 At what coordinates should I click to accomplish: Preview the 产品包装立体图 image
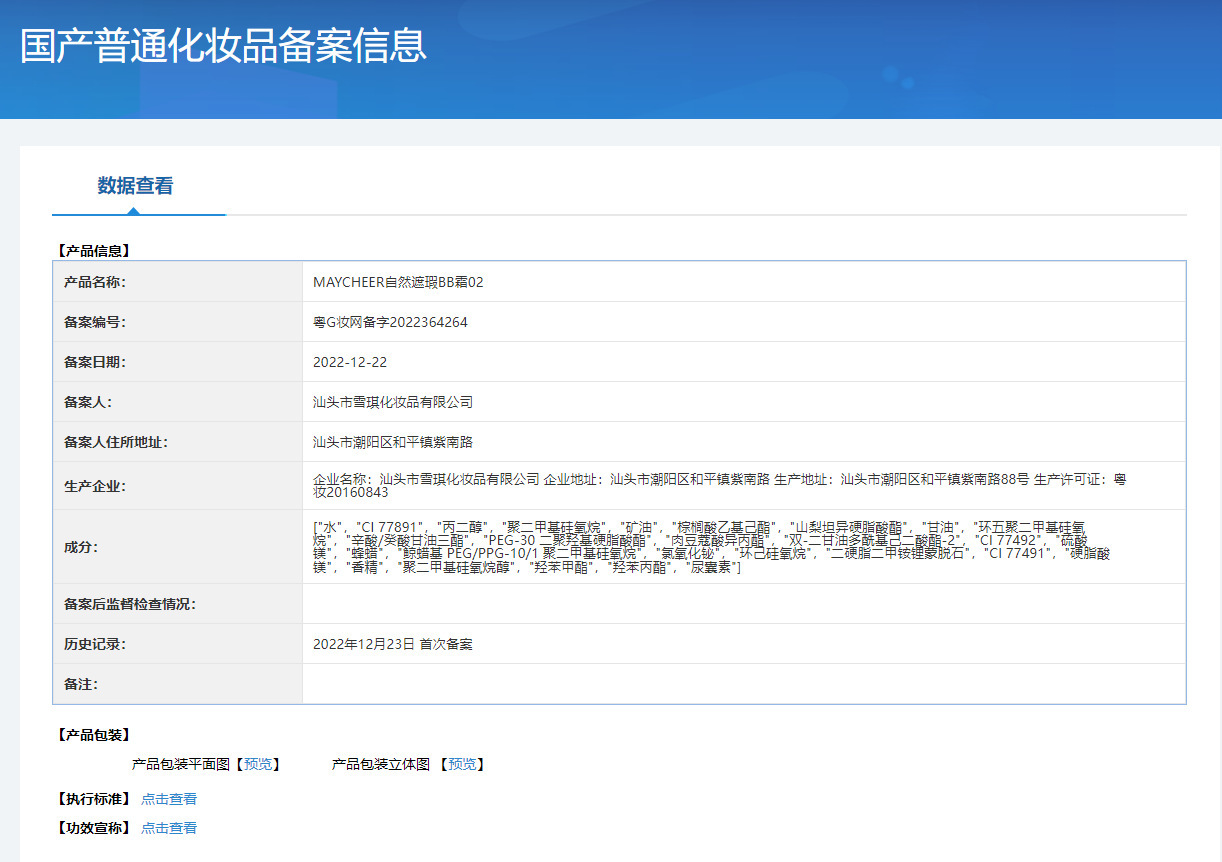tap(462, 764)
